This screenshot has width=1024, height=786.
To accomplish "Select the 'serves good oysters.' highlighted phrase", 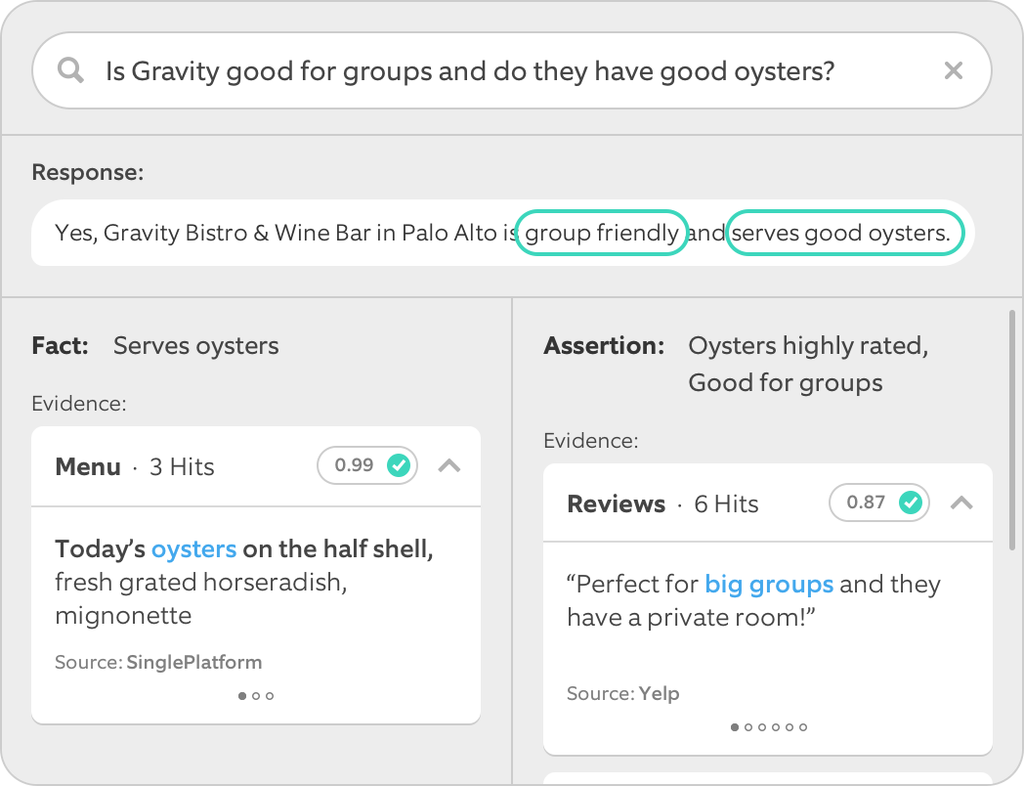I will coord(845,232).
